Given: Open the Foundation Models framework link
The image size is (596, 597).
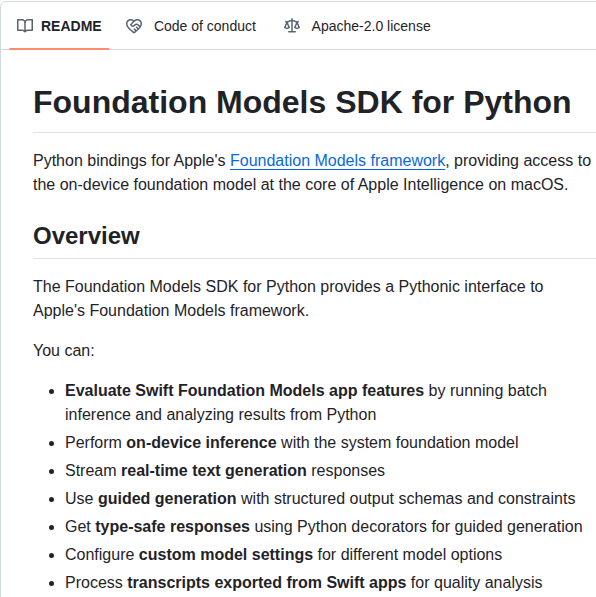Looking at the screenshot, I should [x=337, y=161].
